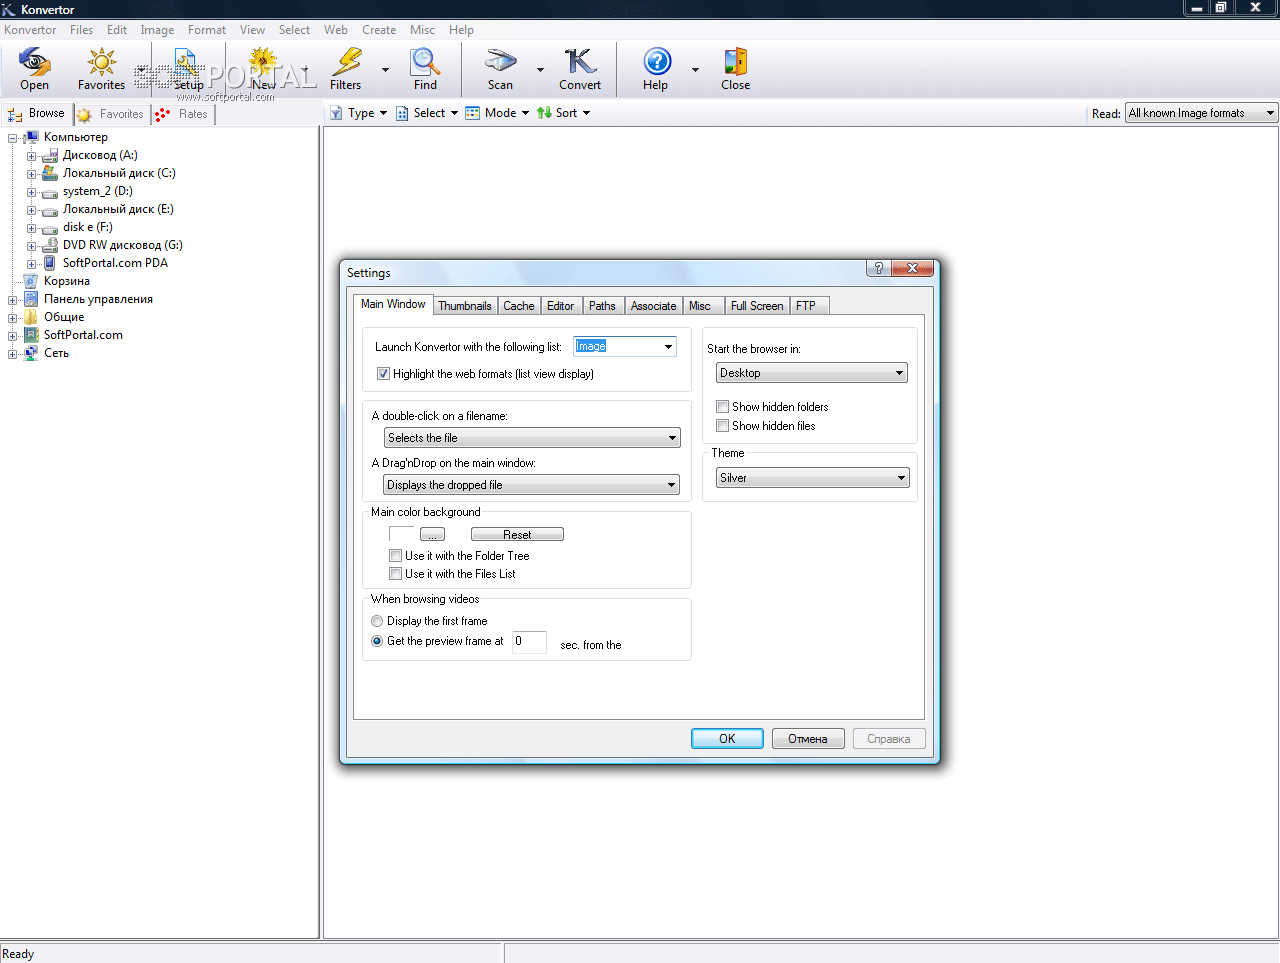Click the Reset color button

click(517, 535)
